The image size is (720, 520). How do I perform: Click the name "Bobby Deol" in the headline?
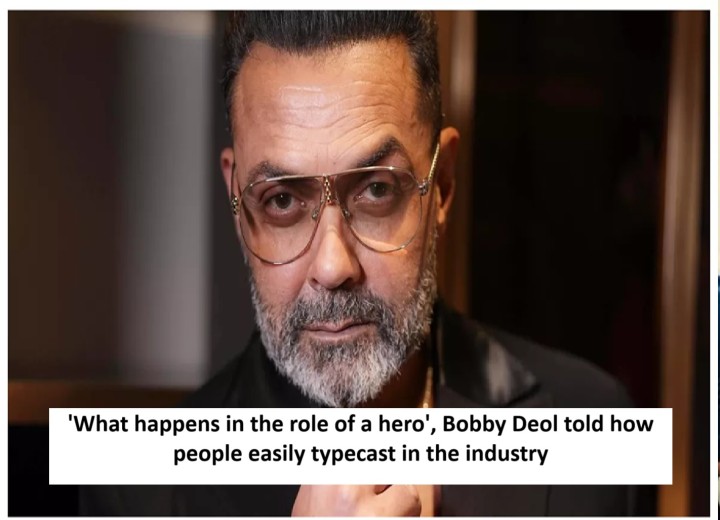[x=500, y=424]
